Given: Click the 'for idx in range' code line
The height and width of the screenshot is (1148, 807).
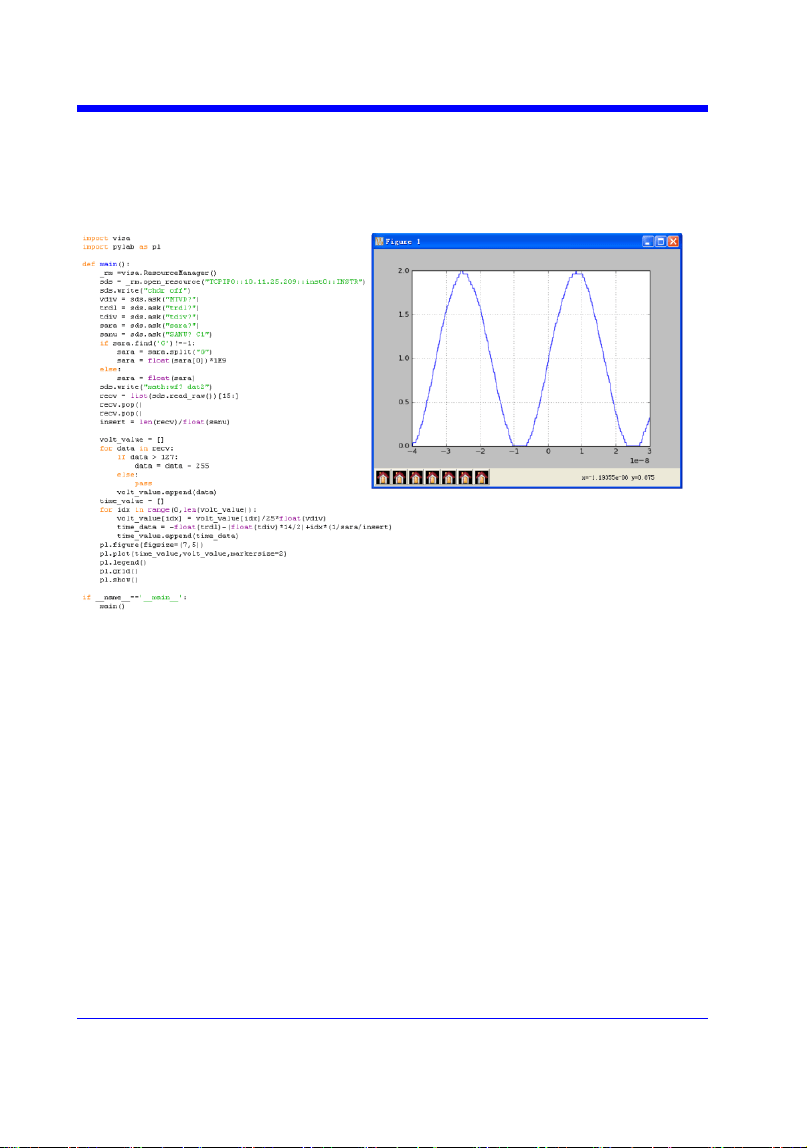Looking at the screenshot, I should pyautogui.click(x=179, y=510).
